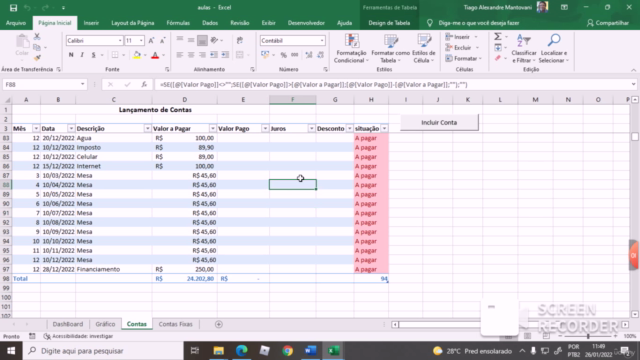Viewport: 640px width, 360px height.
Task: Click the font color red A icon
Action: click(x=155, y=55)
